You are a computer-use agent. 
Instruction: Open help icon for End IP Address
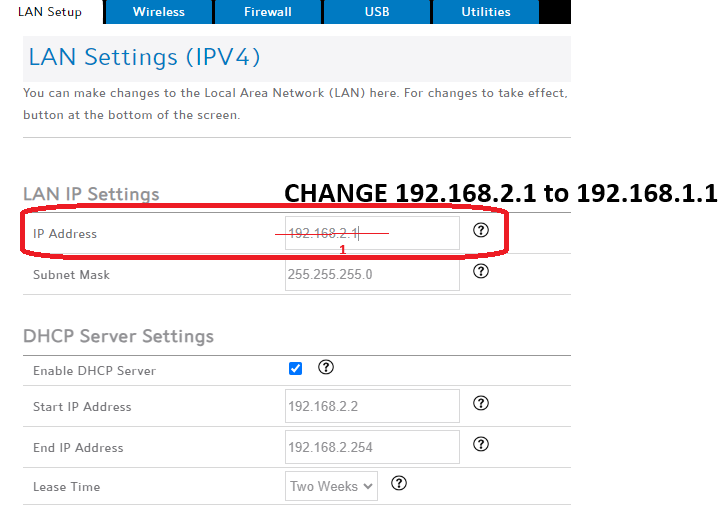tap(481, 444)
